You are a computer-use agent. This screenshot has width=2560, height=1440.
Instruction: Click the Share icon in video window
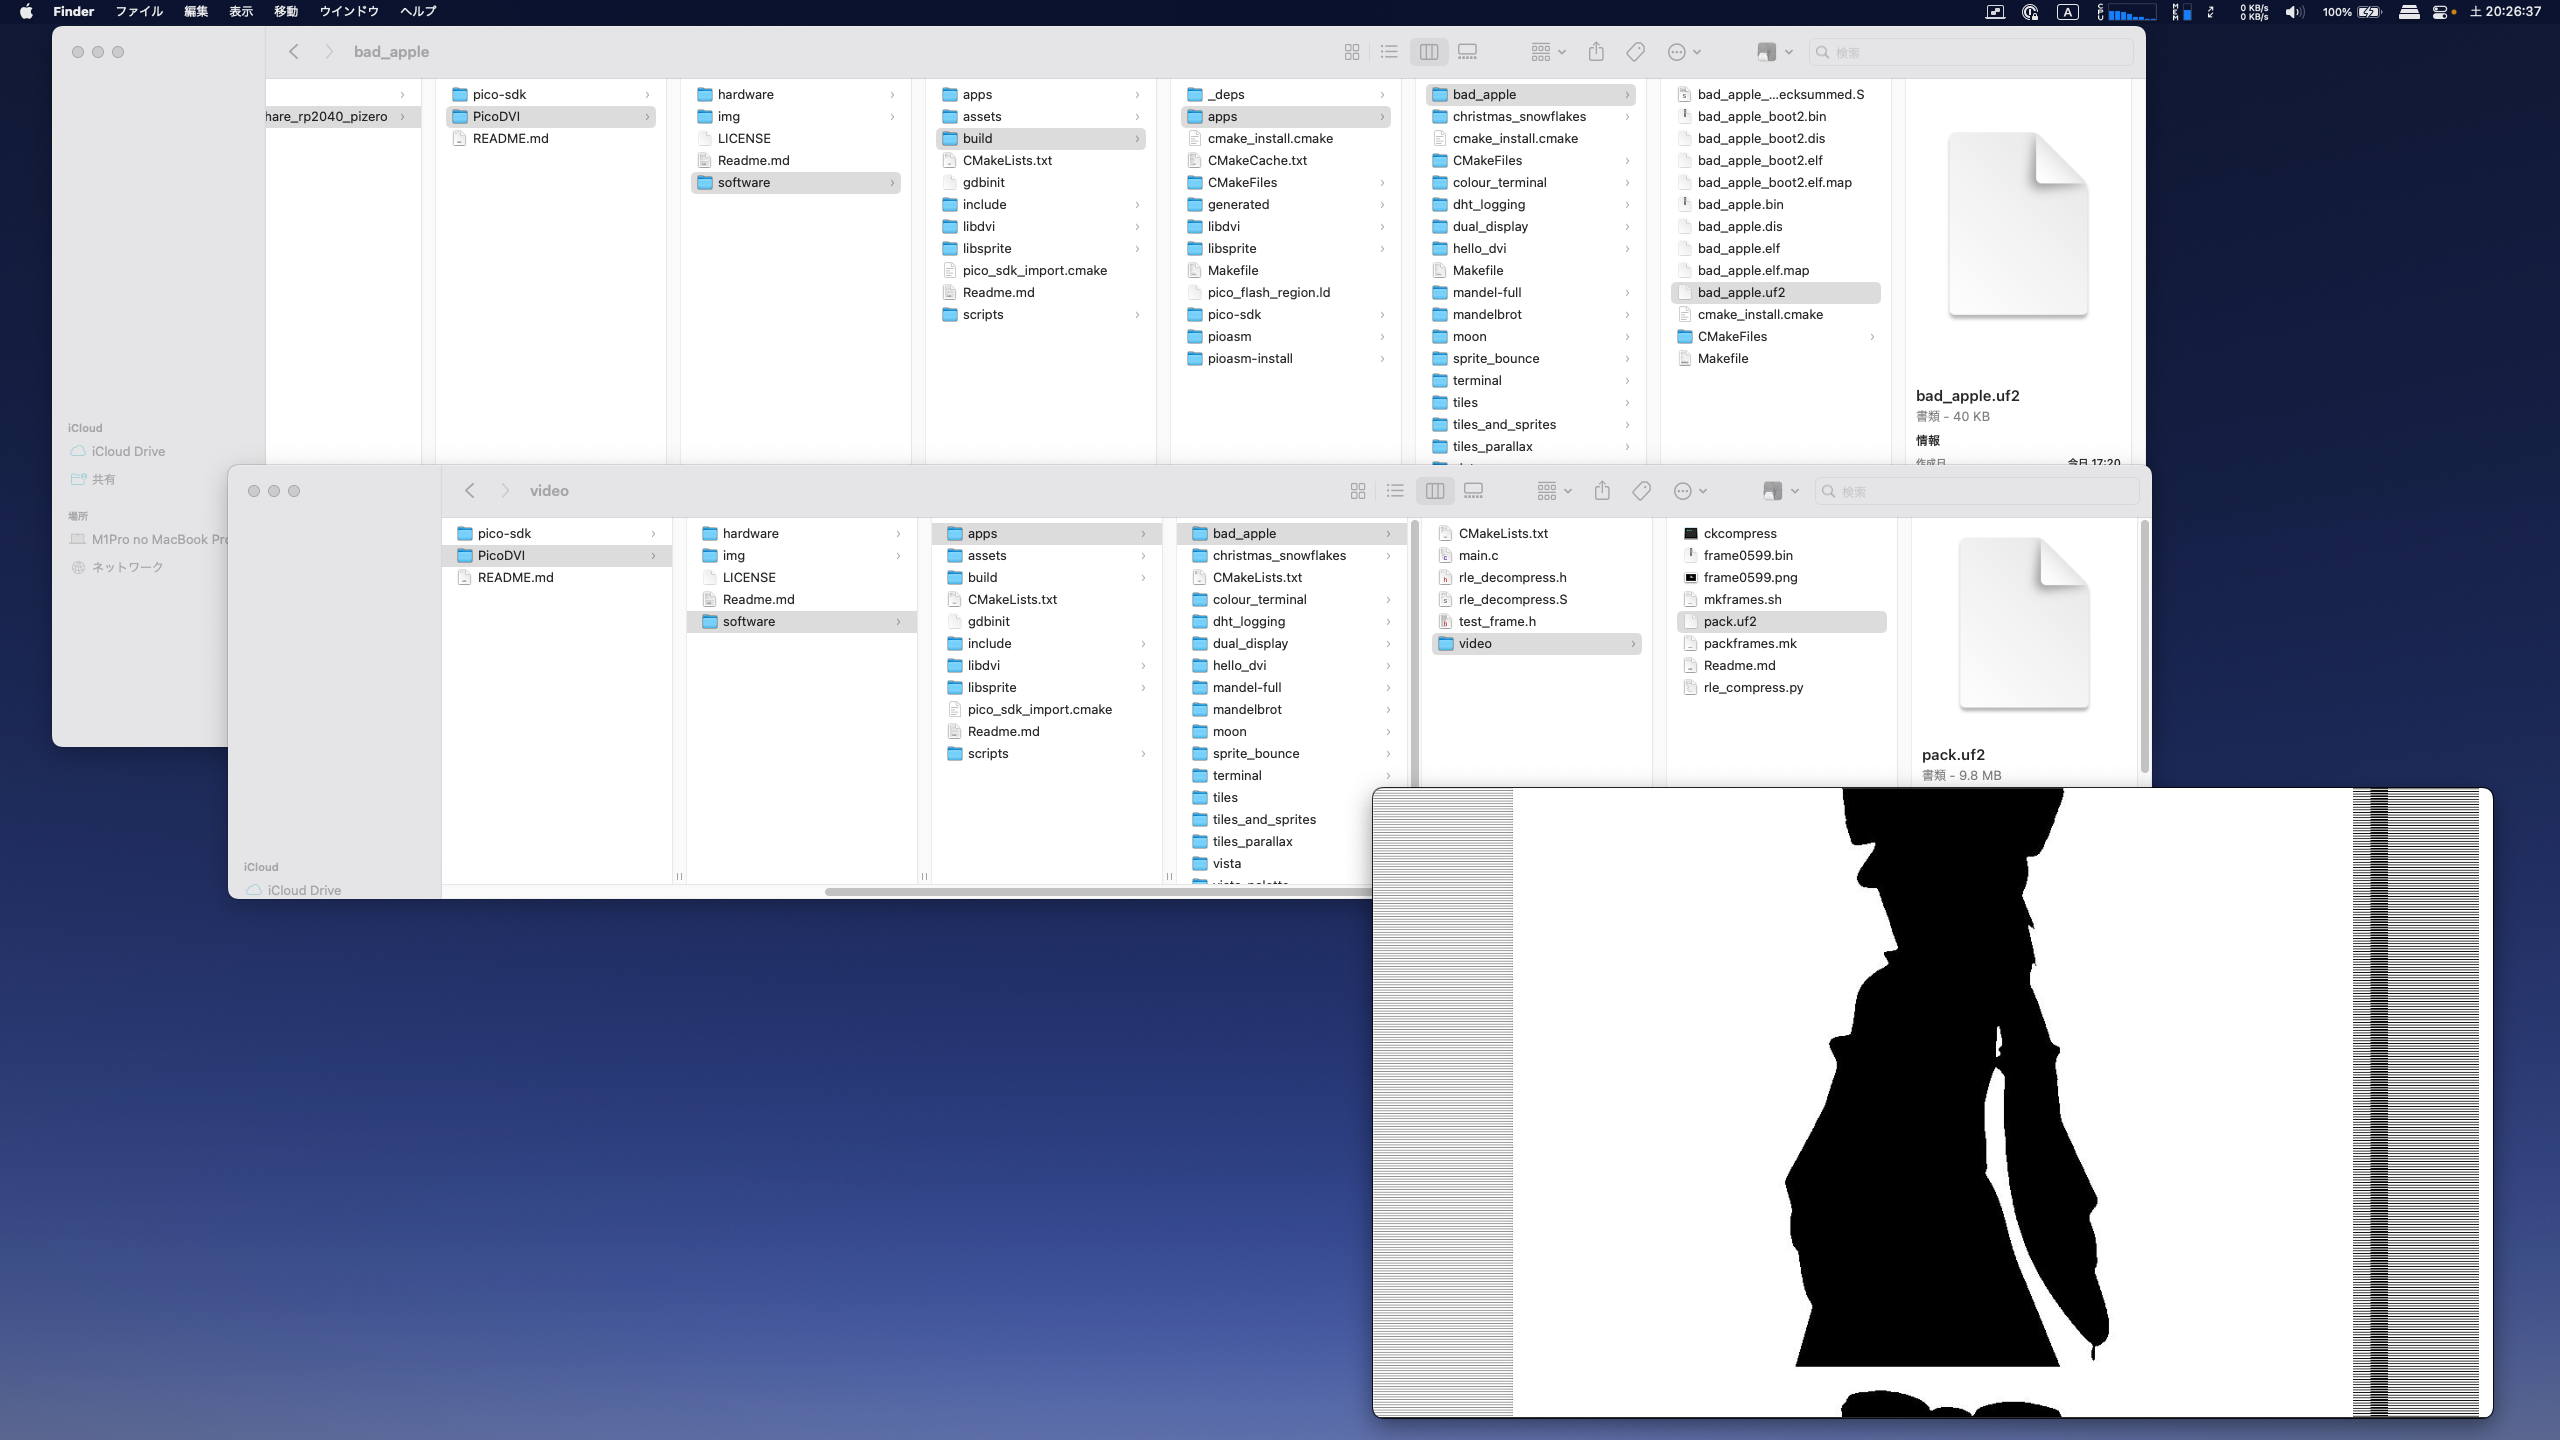(1602, 491)
